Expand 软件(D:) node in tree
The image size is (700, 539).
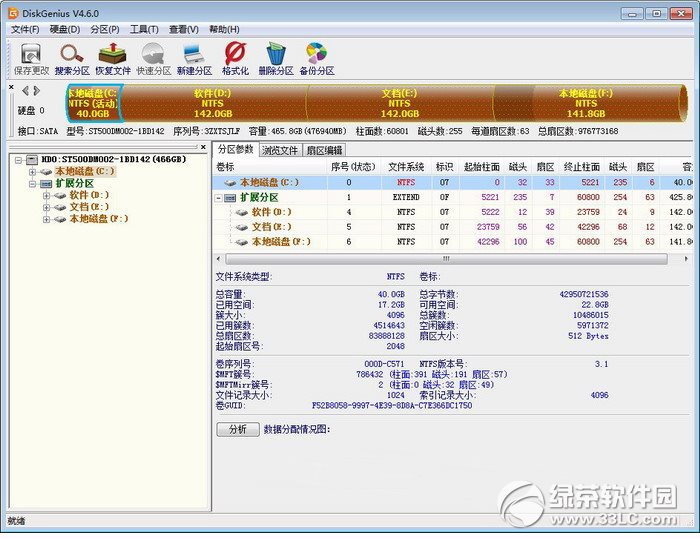46,196
